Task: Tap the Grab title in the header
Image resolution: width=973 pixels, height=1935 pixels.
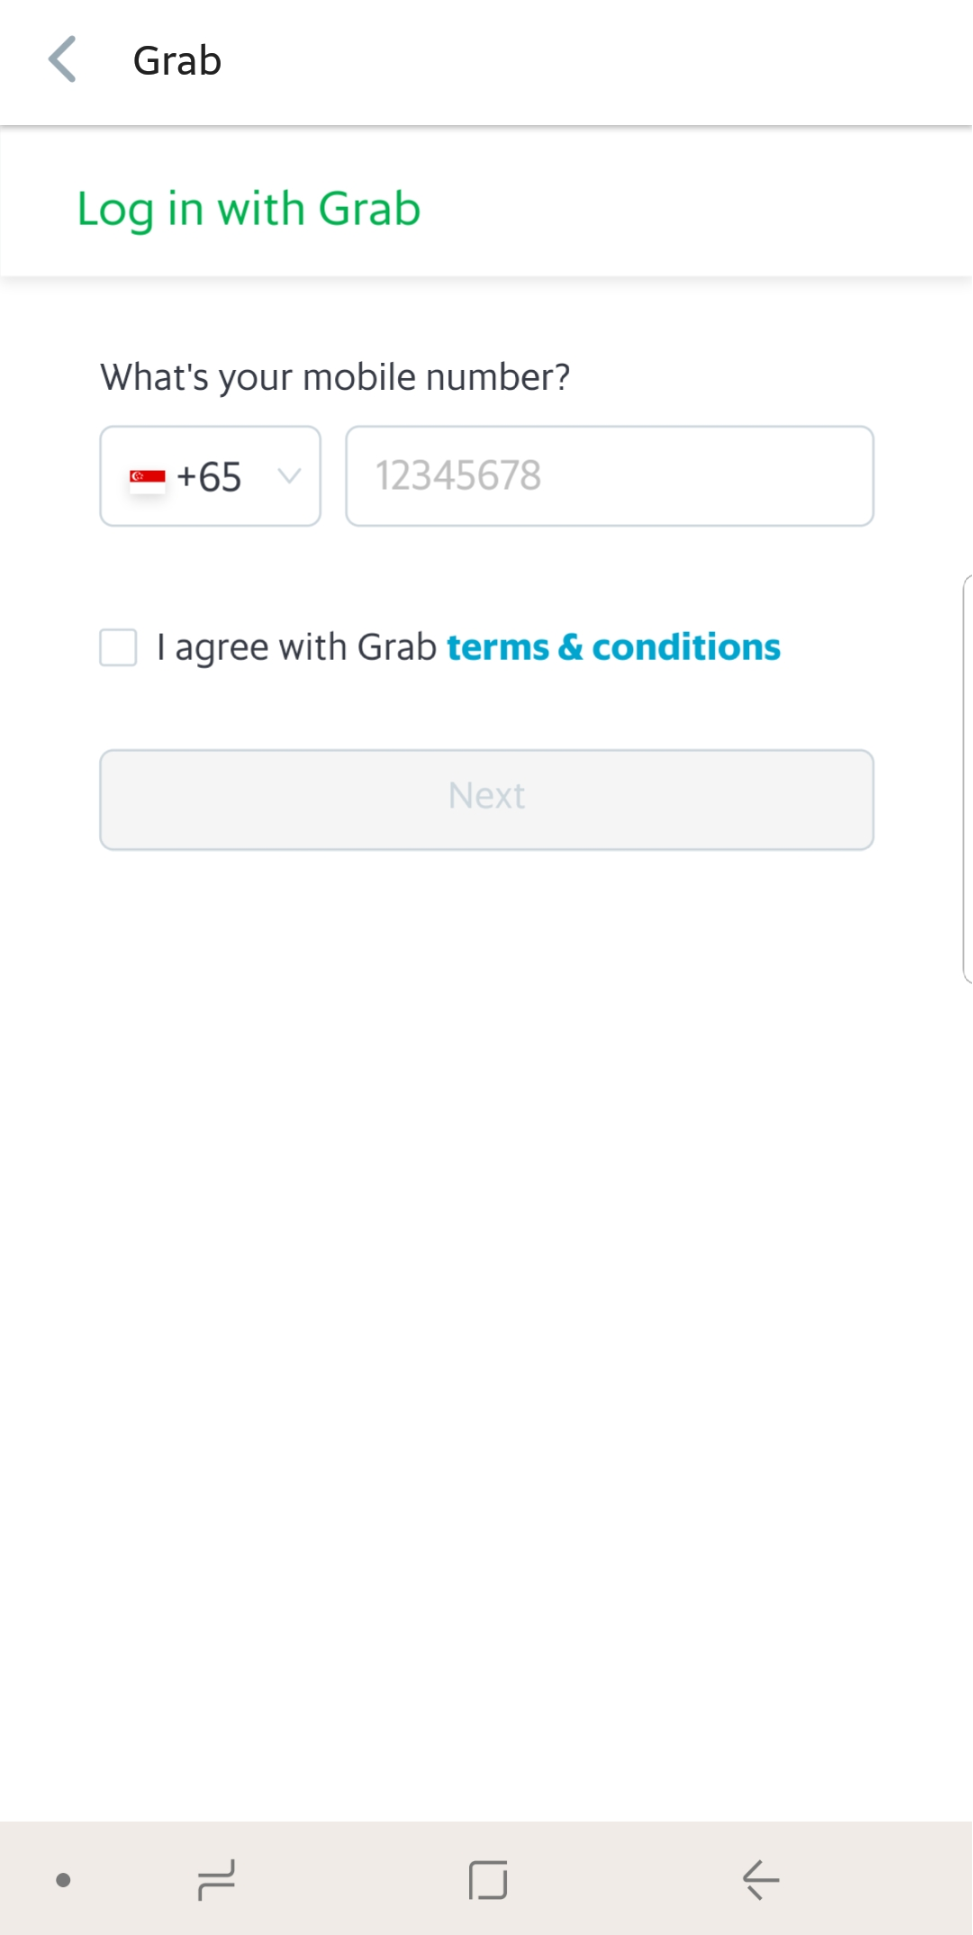Action: (177, 61)
